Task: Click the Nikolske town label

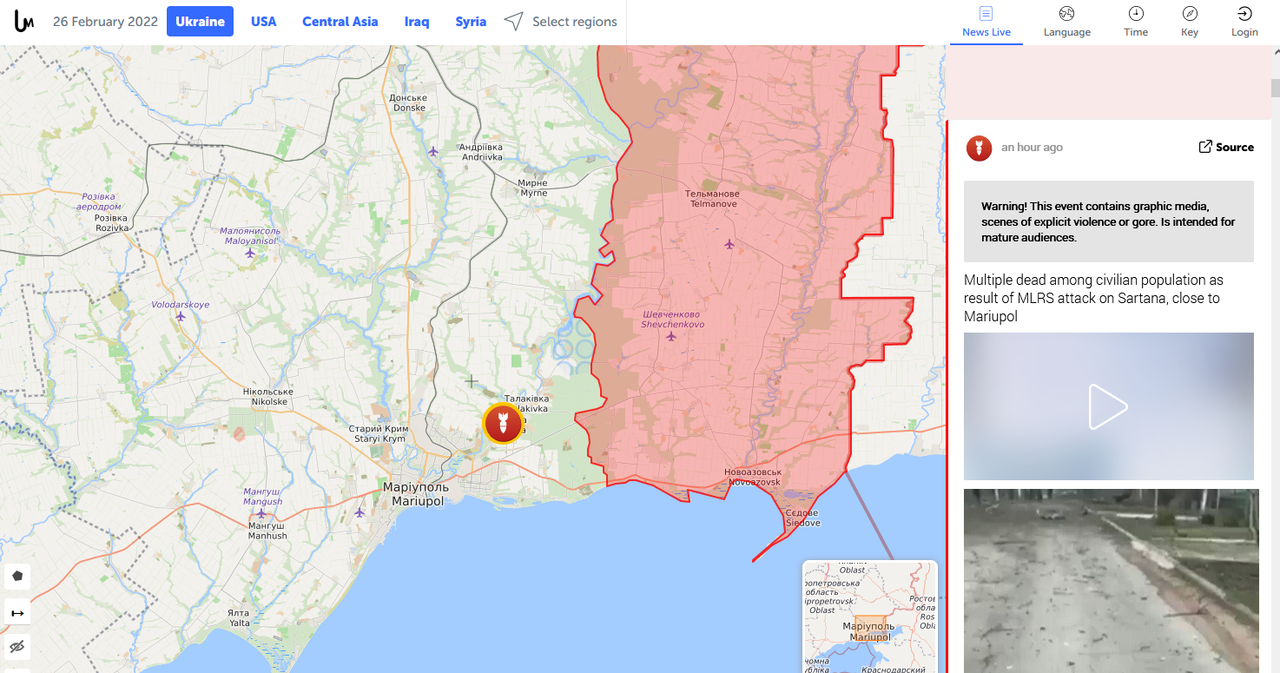Action: tap(269, 397)
